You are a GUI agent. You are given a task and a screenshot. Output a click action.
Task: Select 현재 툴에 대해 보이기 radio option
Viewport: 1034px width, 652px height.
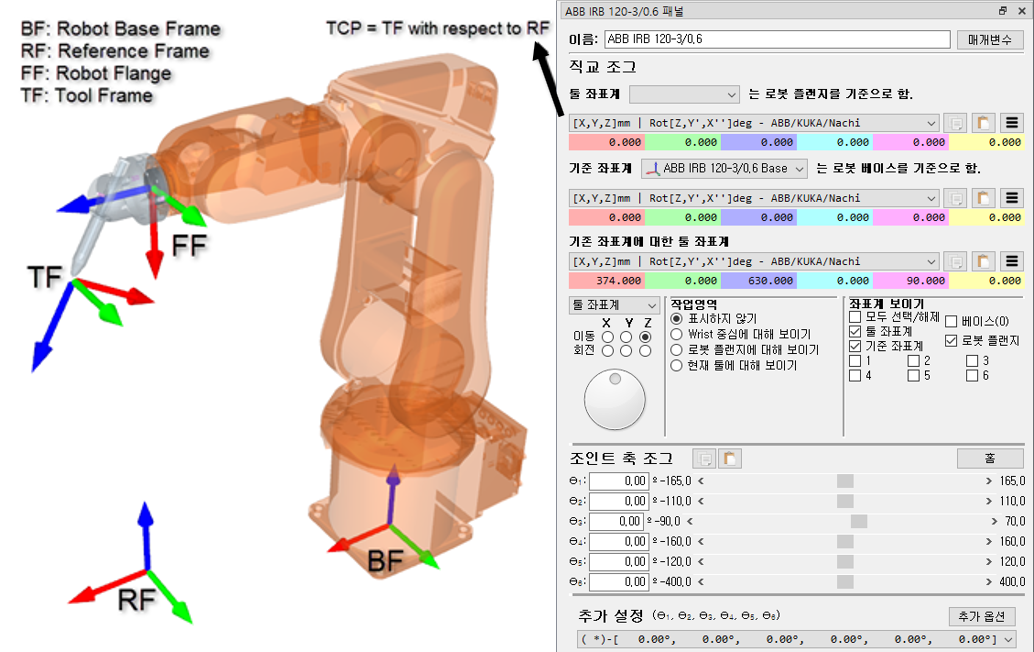tap(677, 365)
